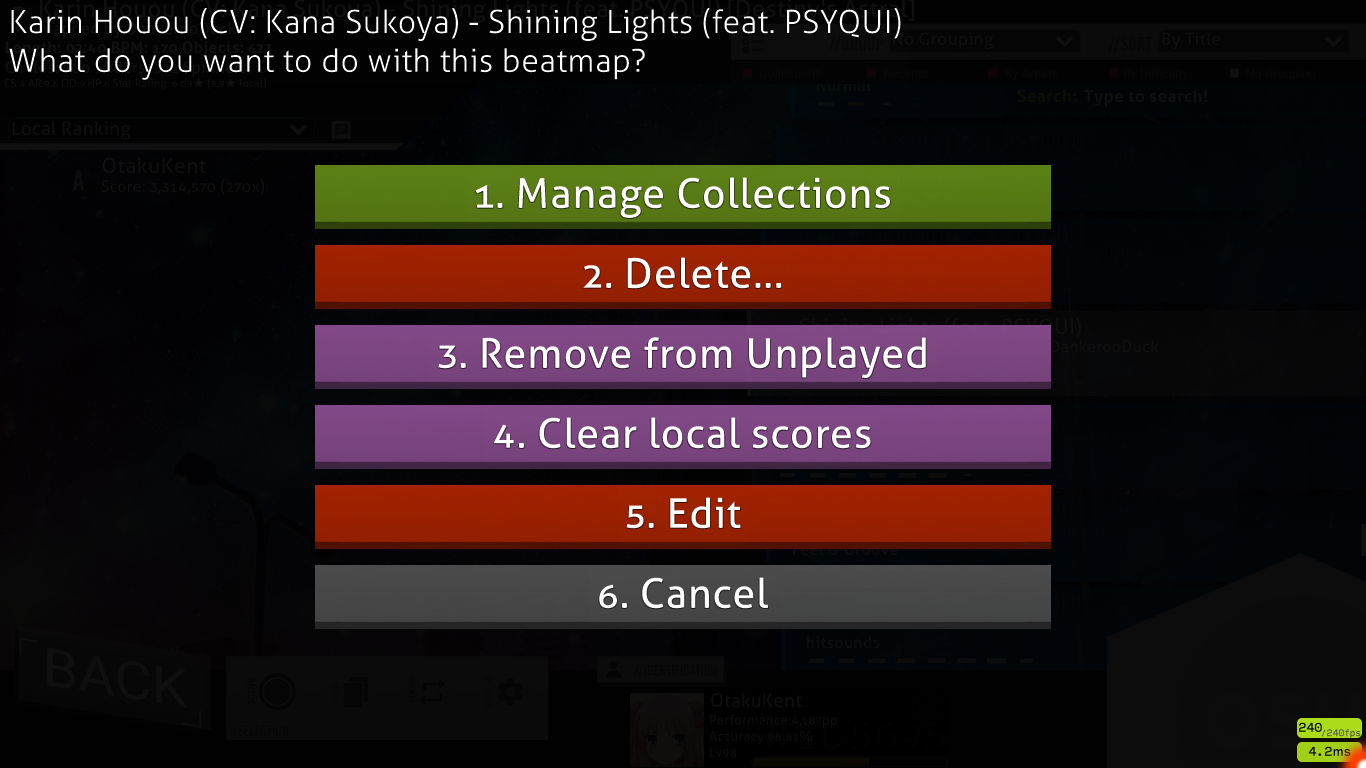The image size is (1366, 768).
Task: Choose the Delete... option
Action: click(683, 276)
